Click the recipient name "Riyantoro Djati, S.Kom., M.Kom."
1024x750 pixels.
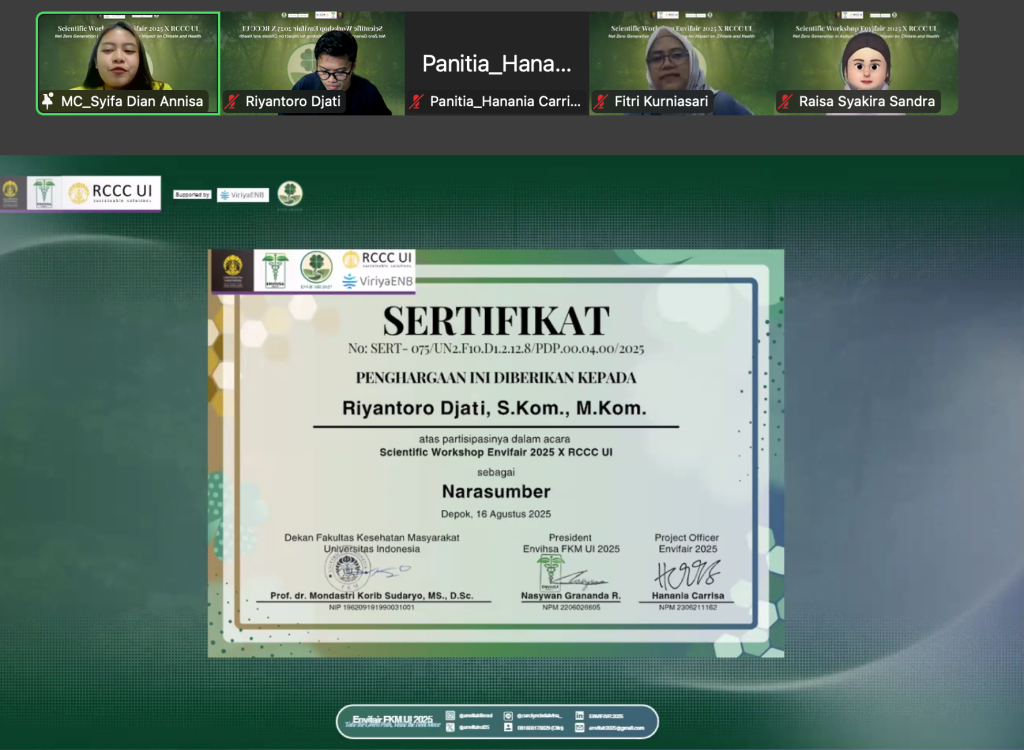[494, 408]
